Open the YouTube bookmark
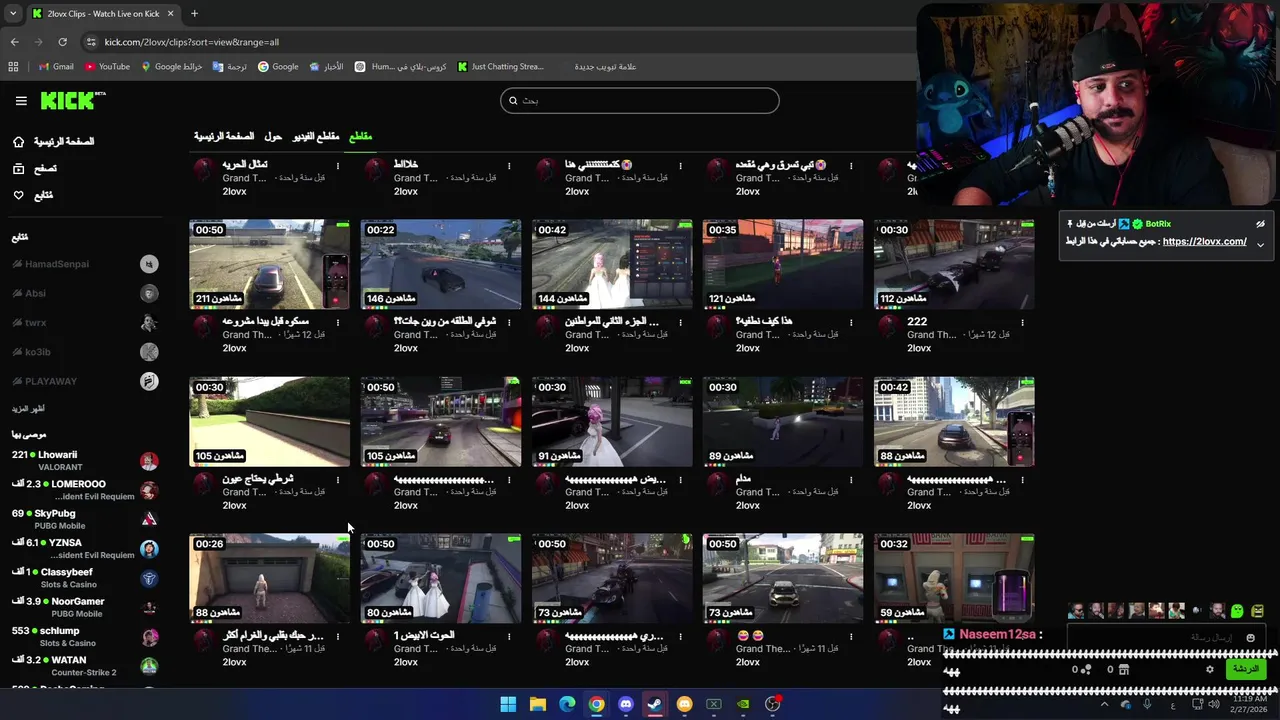The width and height of the screenshot is (1280, 720). [x=107, y=67]
